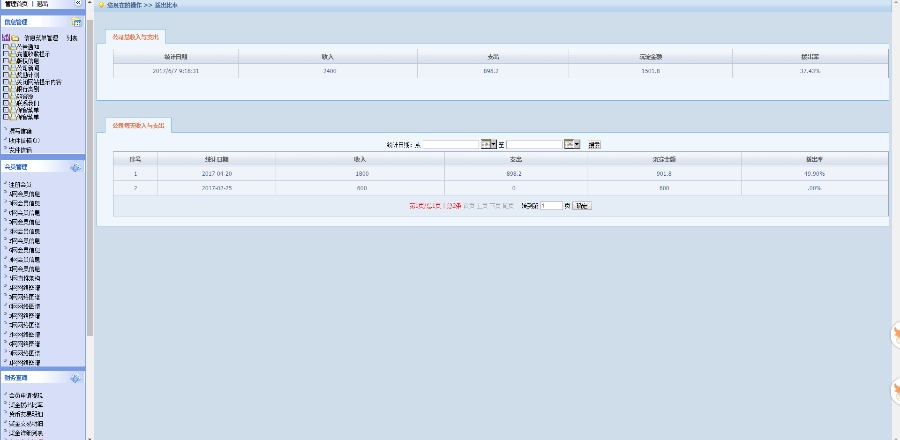Open 写信息 compose message link
The width and height of the screenshot is (900, 440).
tap(20, 131)
